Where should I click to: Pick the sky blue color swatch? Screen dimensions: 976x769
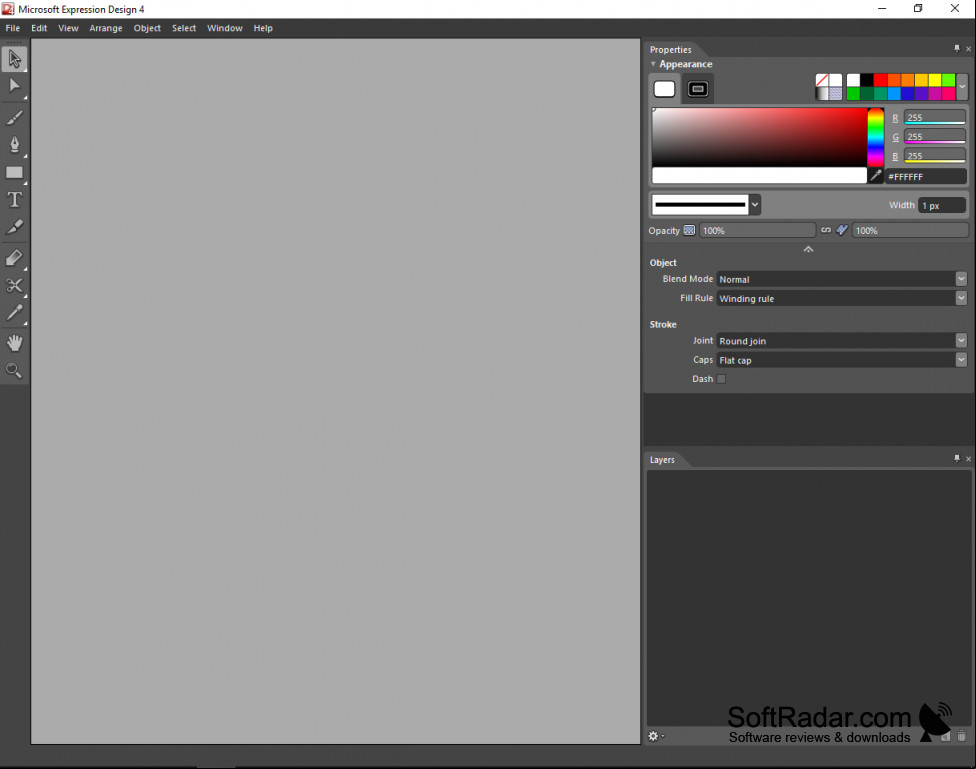(894, 93)
